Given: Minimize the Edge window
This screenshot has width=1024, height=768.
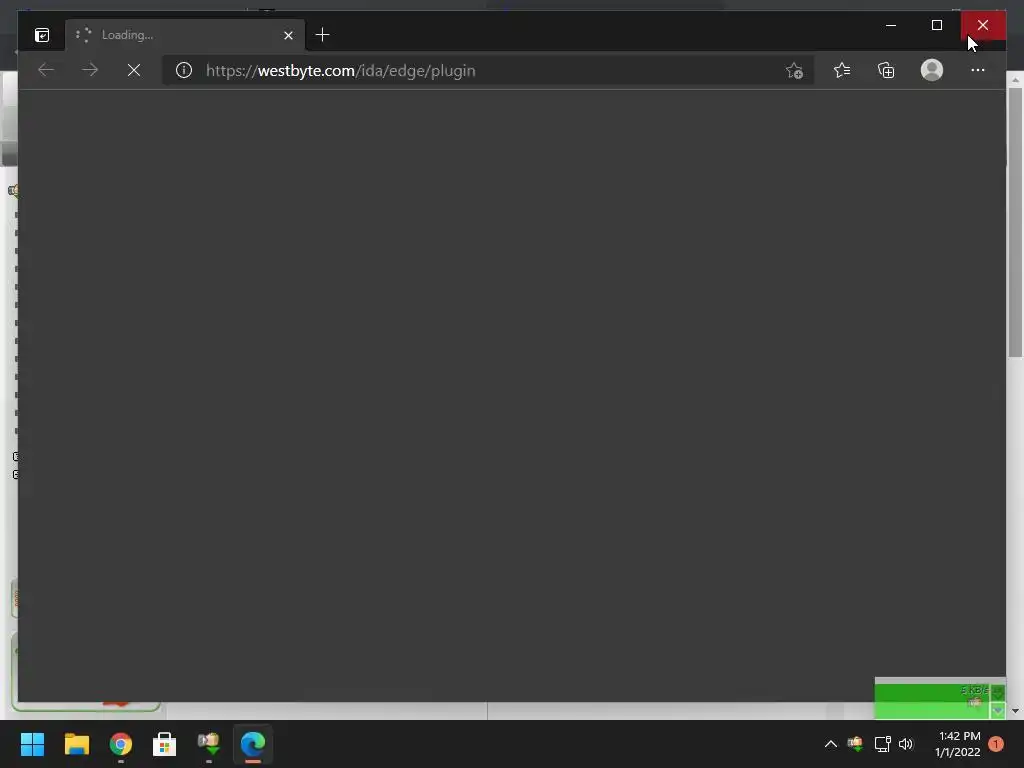Looking at the screenshot, I should coord(891,25).
